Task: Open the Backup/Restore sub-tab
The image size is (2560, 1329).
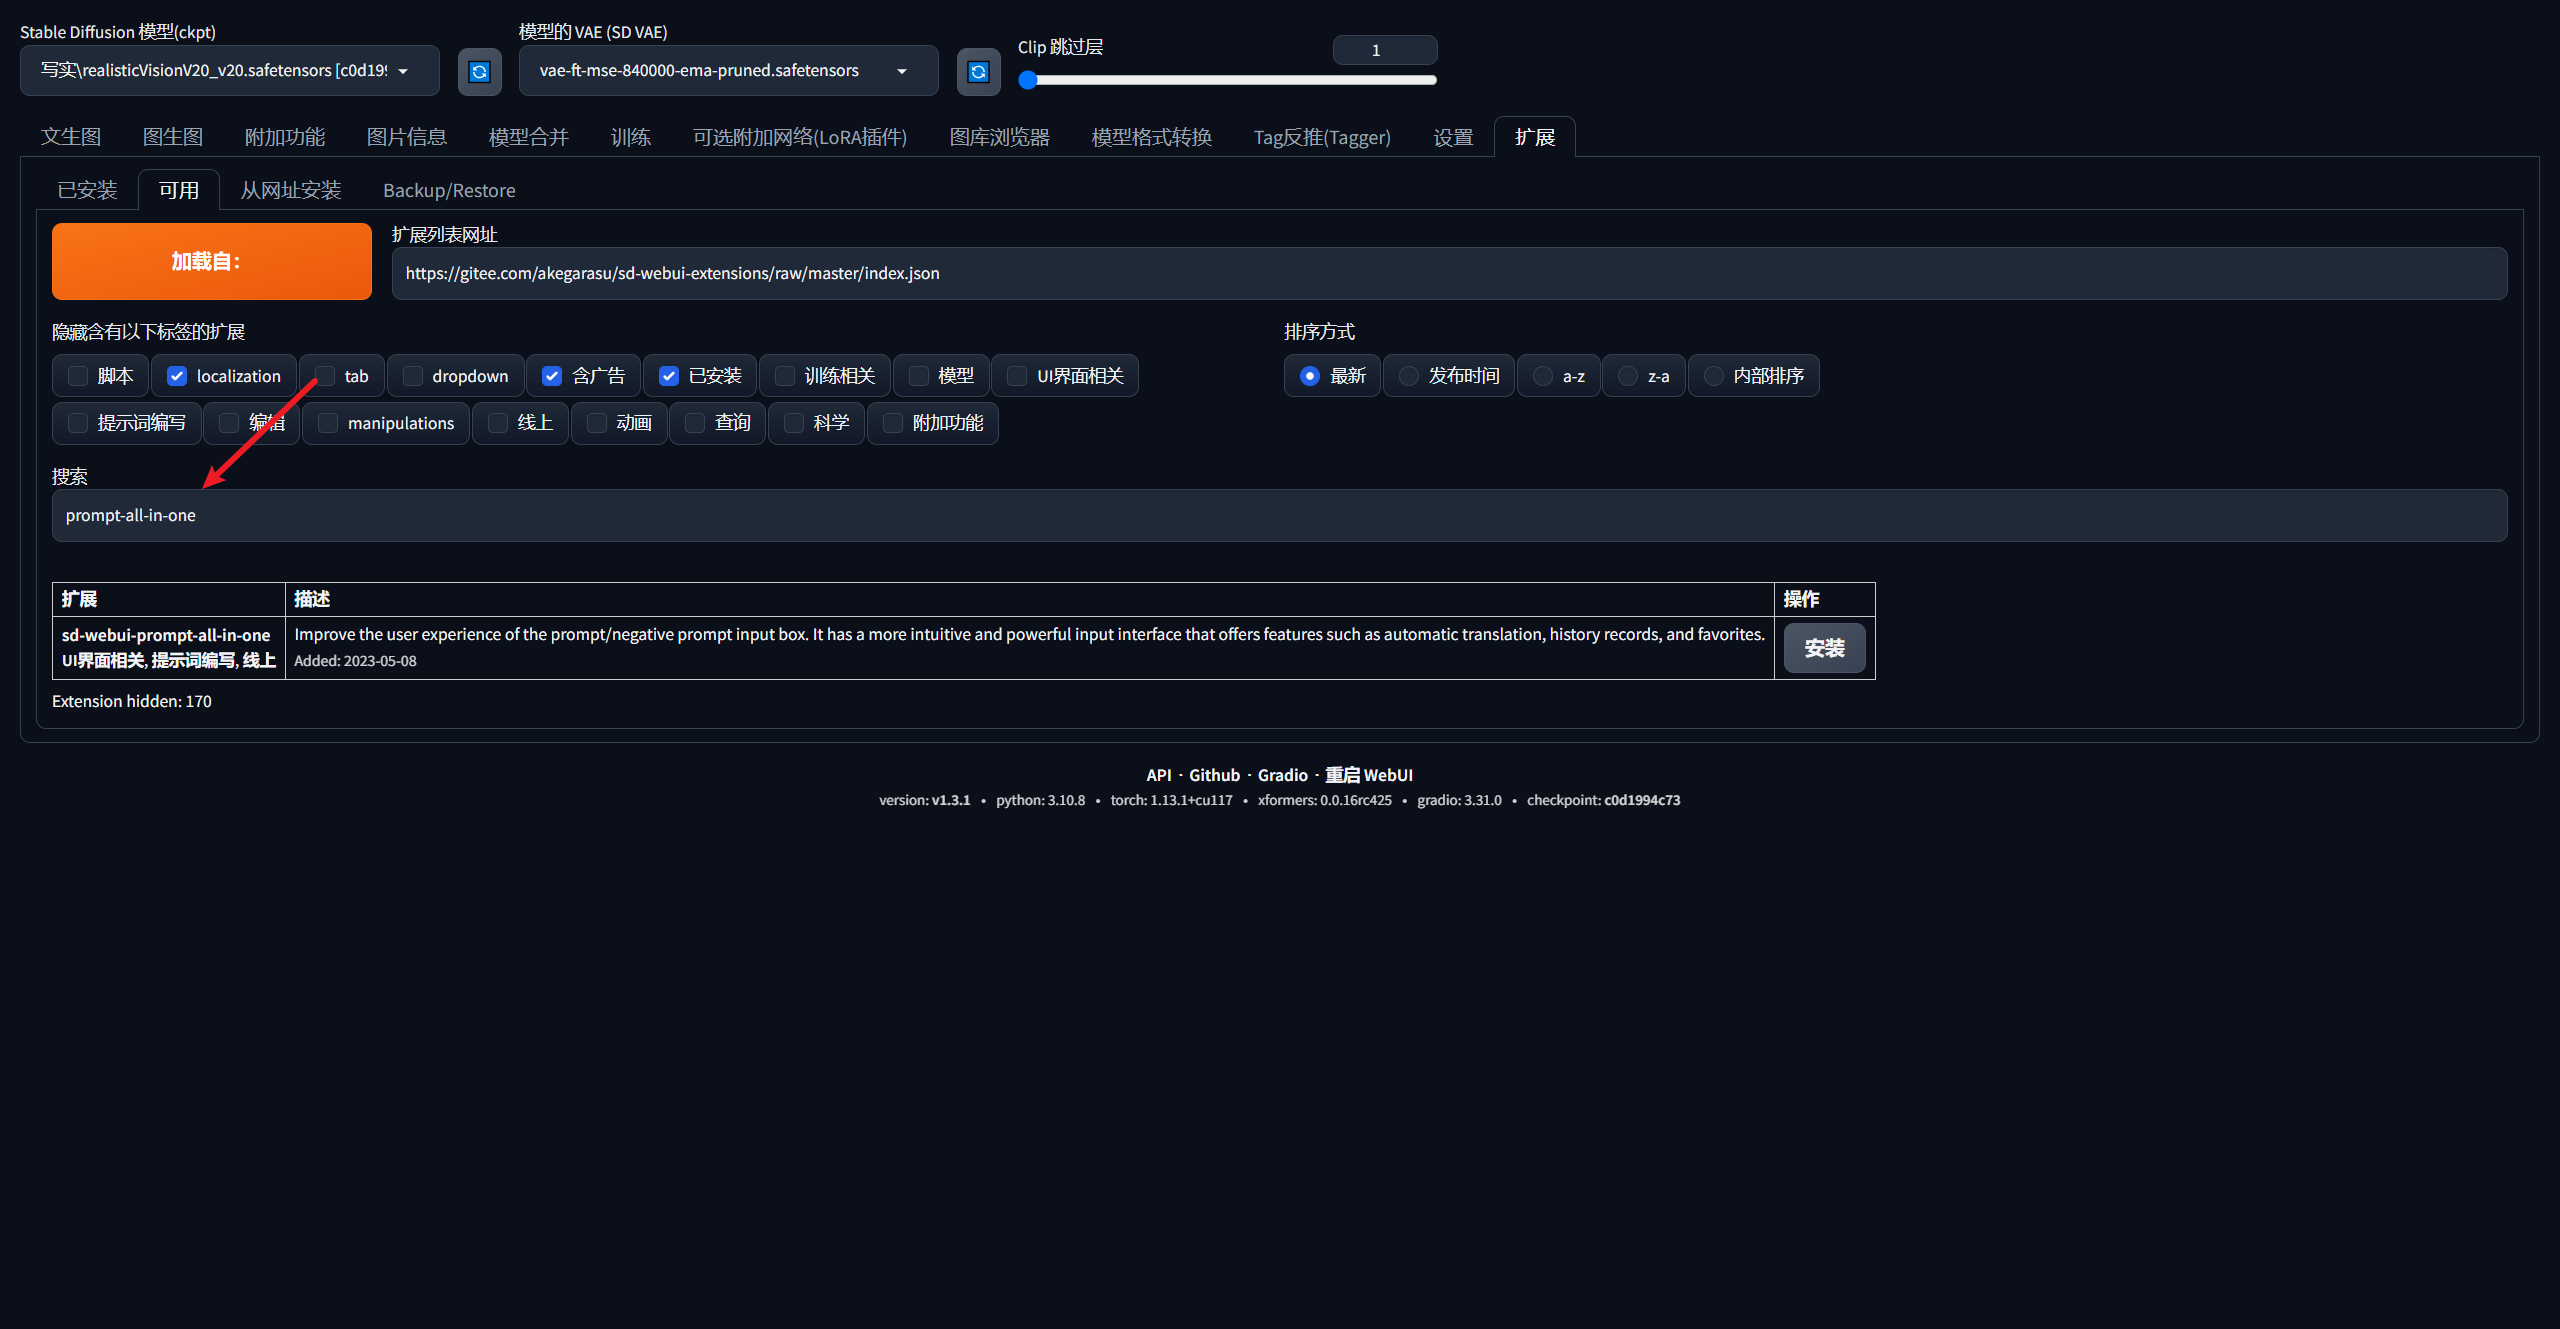Action: coord(449,190)
